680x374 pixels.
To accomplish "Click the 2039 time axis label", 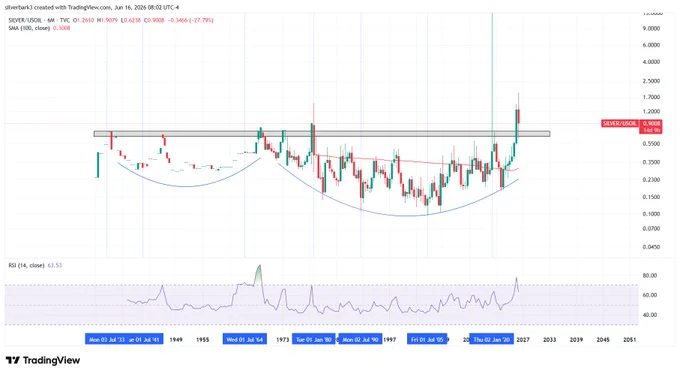I will pos(576,340).
